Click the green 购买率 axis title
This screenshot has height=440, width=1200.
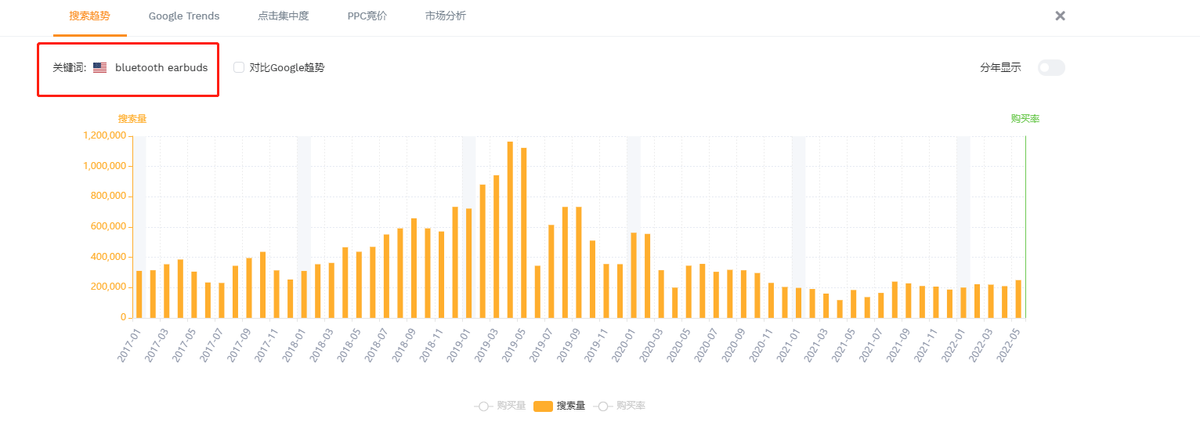(x=1025, y=119)
